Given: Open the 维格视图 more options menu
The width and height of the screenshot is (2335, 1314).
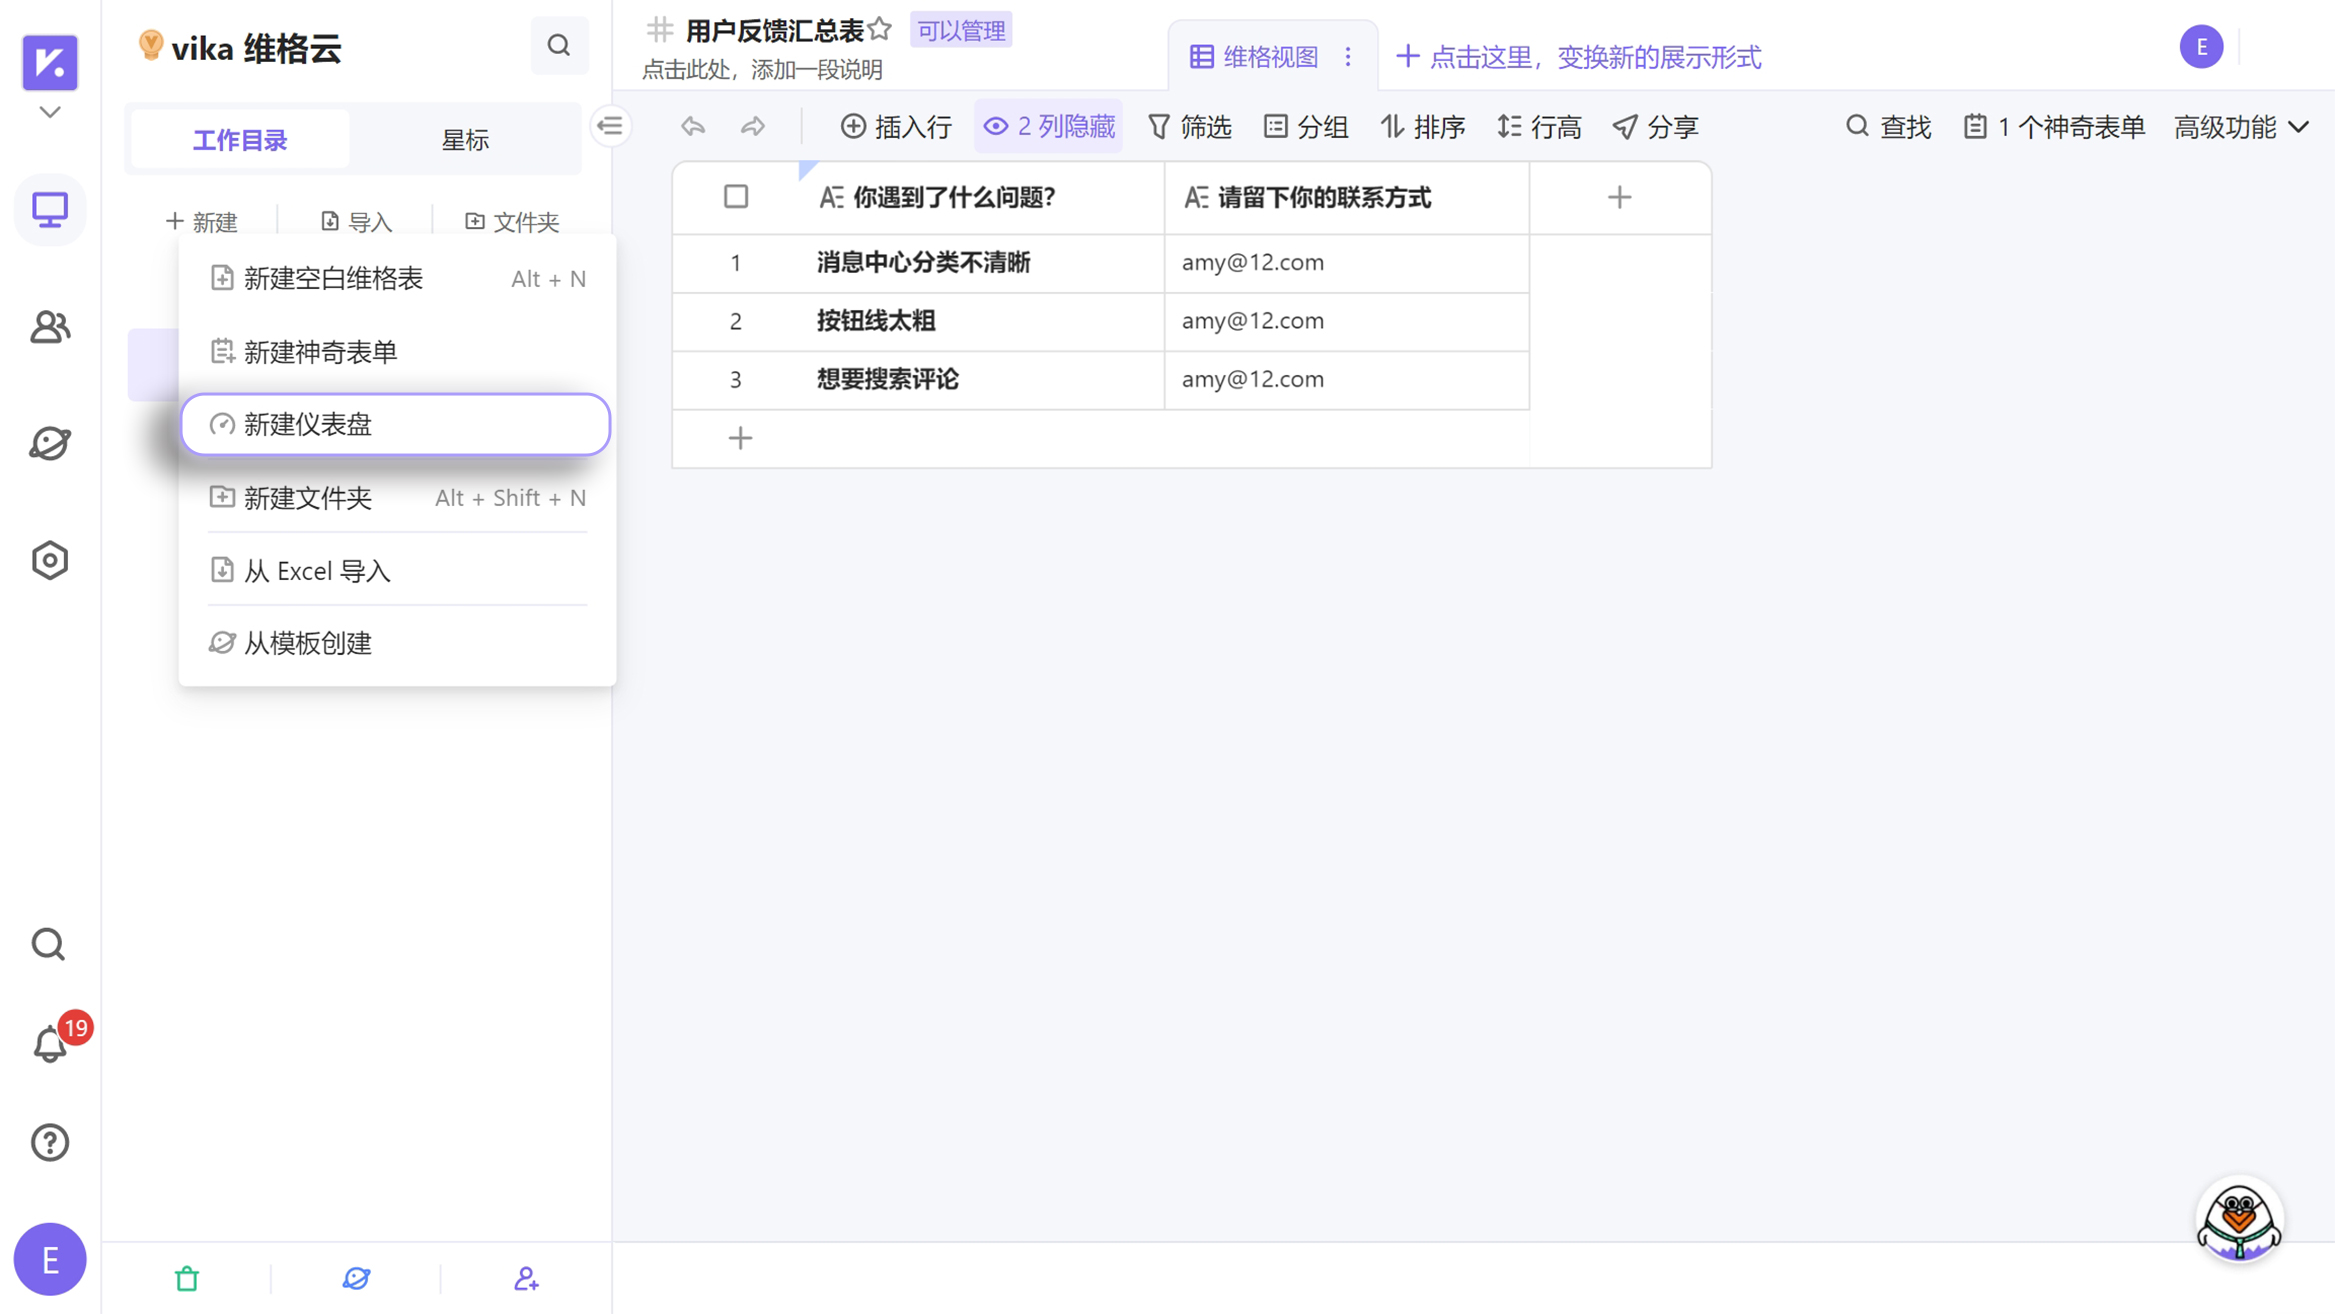Looking at the screenshot, I should click(1348, 56).
